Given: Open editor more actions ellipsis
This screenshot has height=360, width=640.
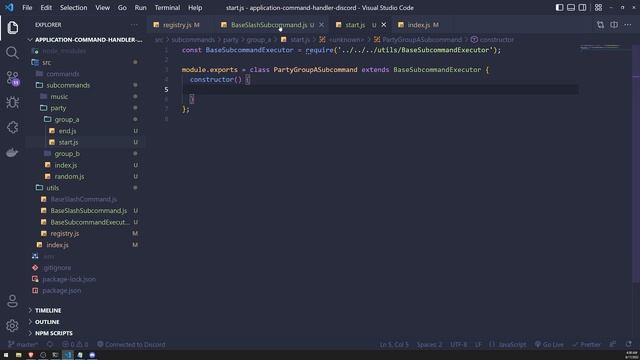Looking at the screenshot, I should coord(628,25).
